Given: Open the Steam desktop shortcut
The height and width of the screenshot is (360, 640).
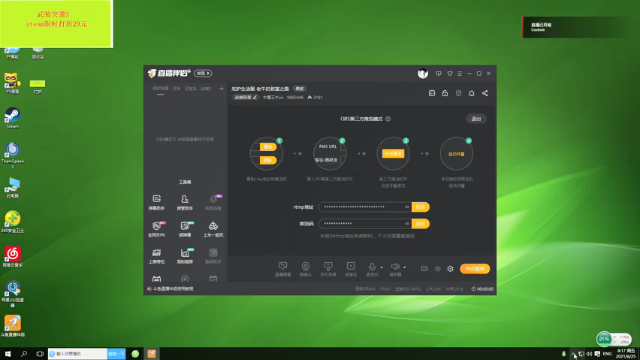Looking at the screenshot, I should click(x=12, y=118).
